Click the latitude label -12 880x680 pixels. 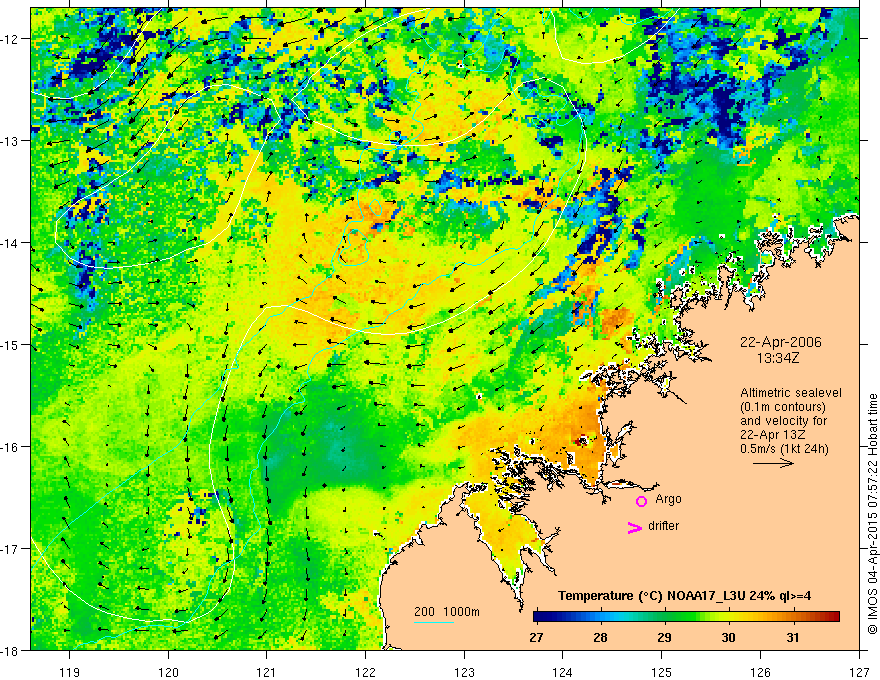[10, 39]
